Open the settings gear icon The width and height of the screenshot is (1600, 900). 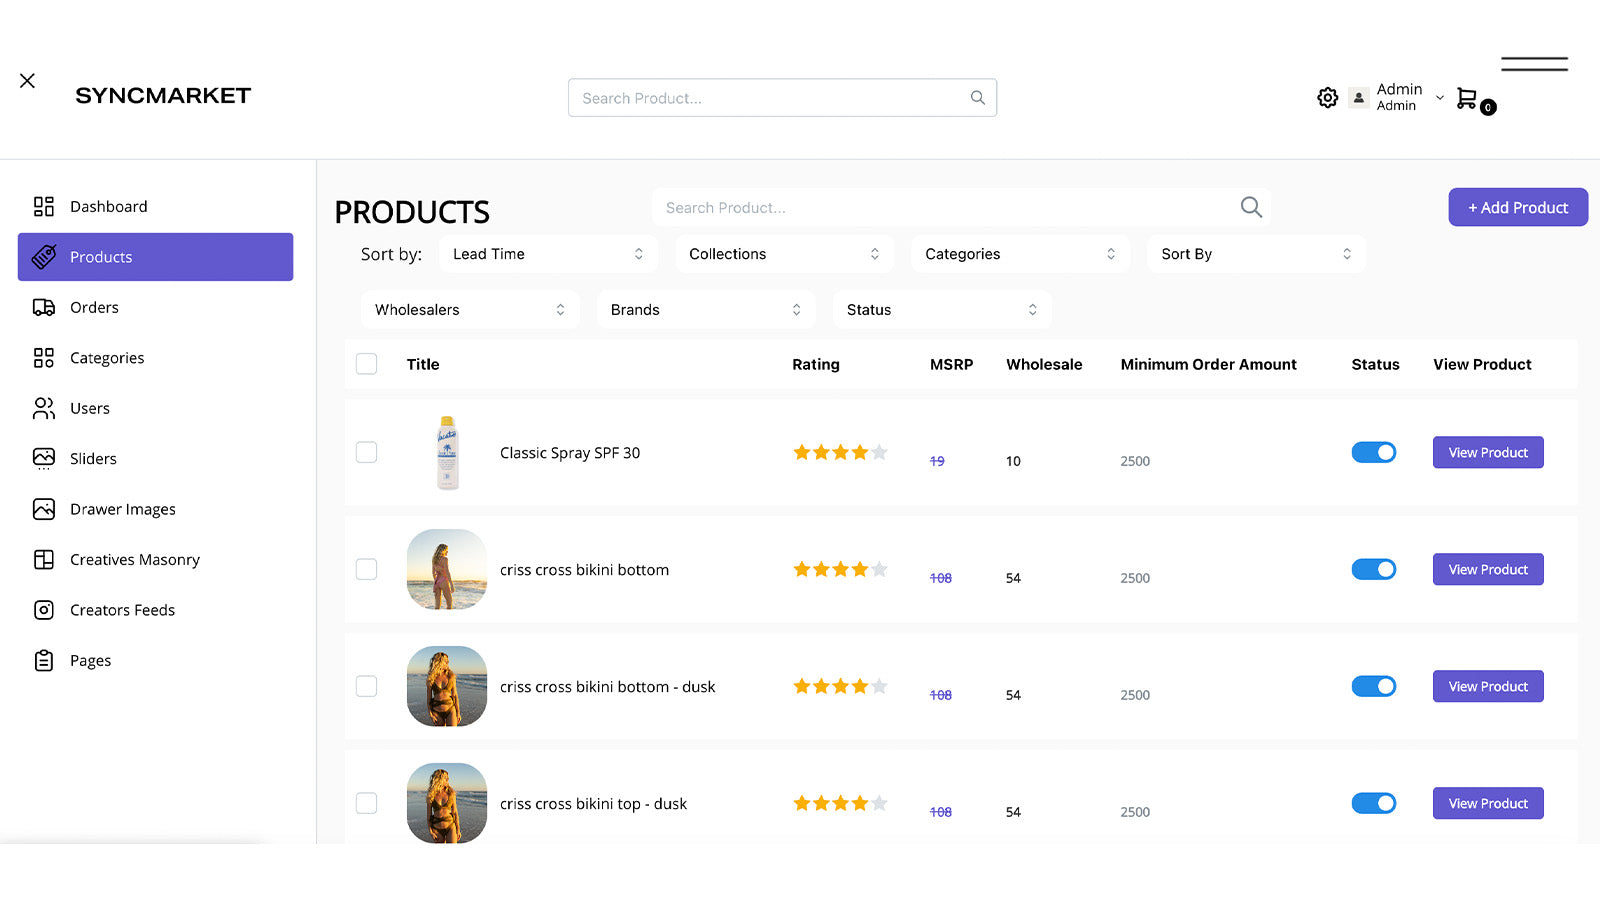coord(1327,98)
